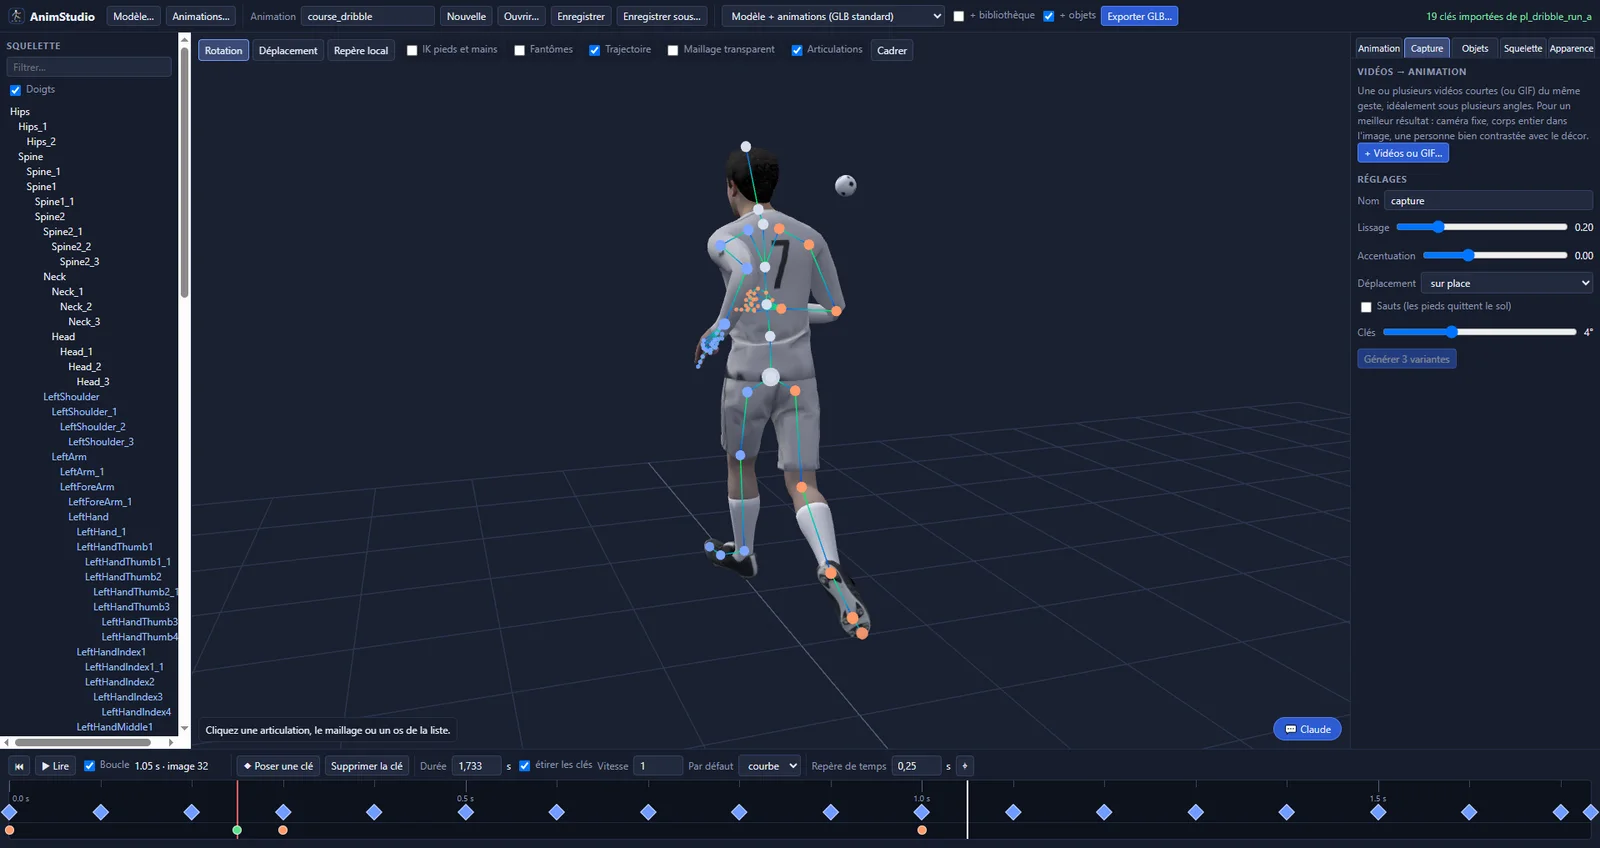Click the diamond add-marker button after Repère de temps
Viewport: 1600px width, 848px height.
point(965,766)
